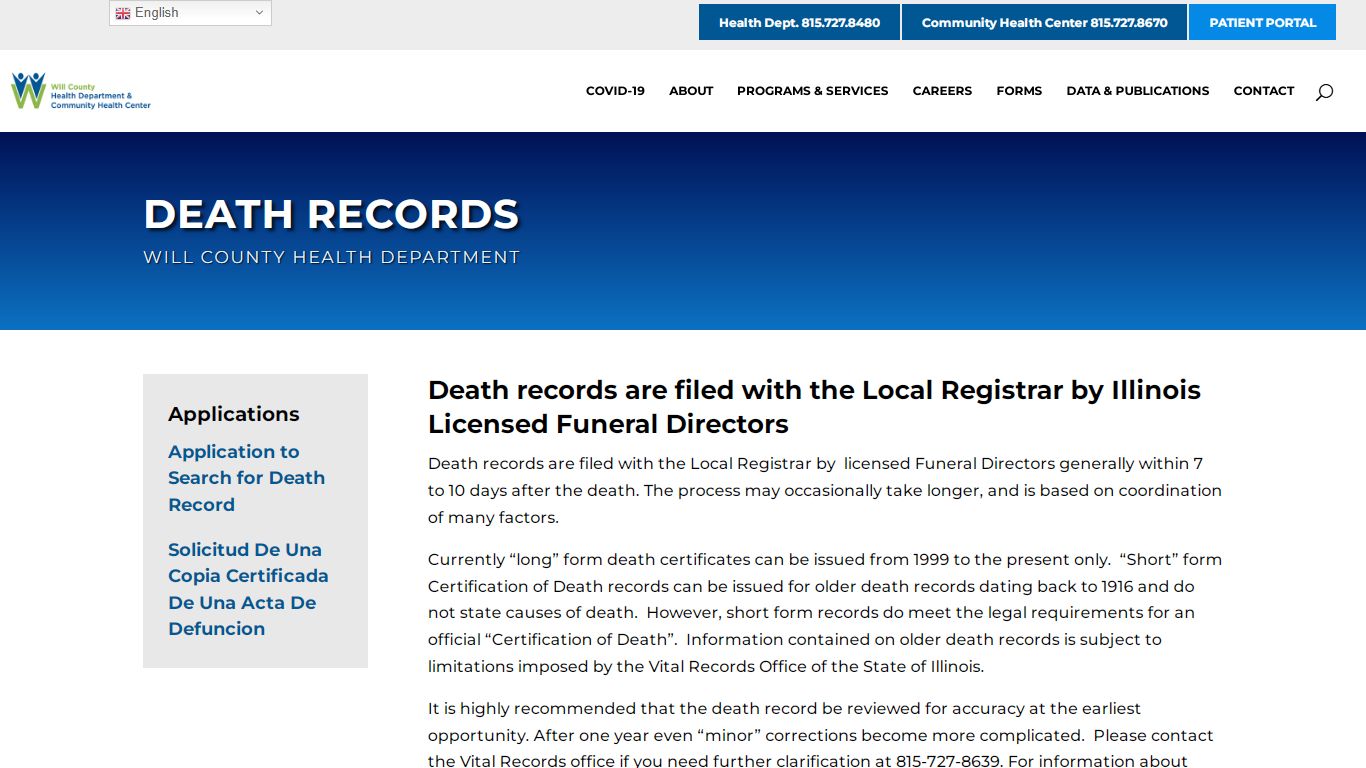Click the Will County Health Department subtitle

(331, 257)
